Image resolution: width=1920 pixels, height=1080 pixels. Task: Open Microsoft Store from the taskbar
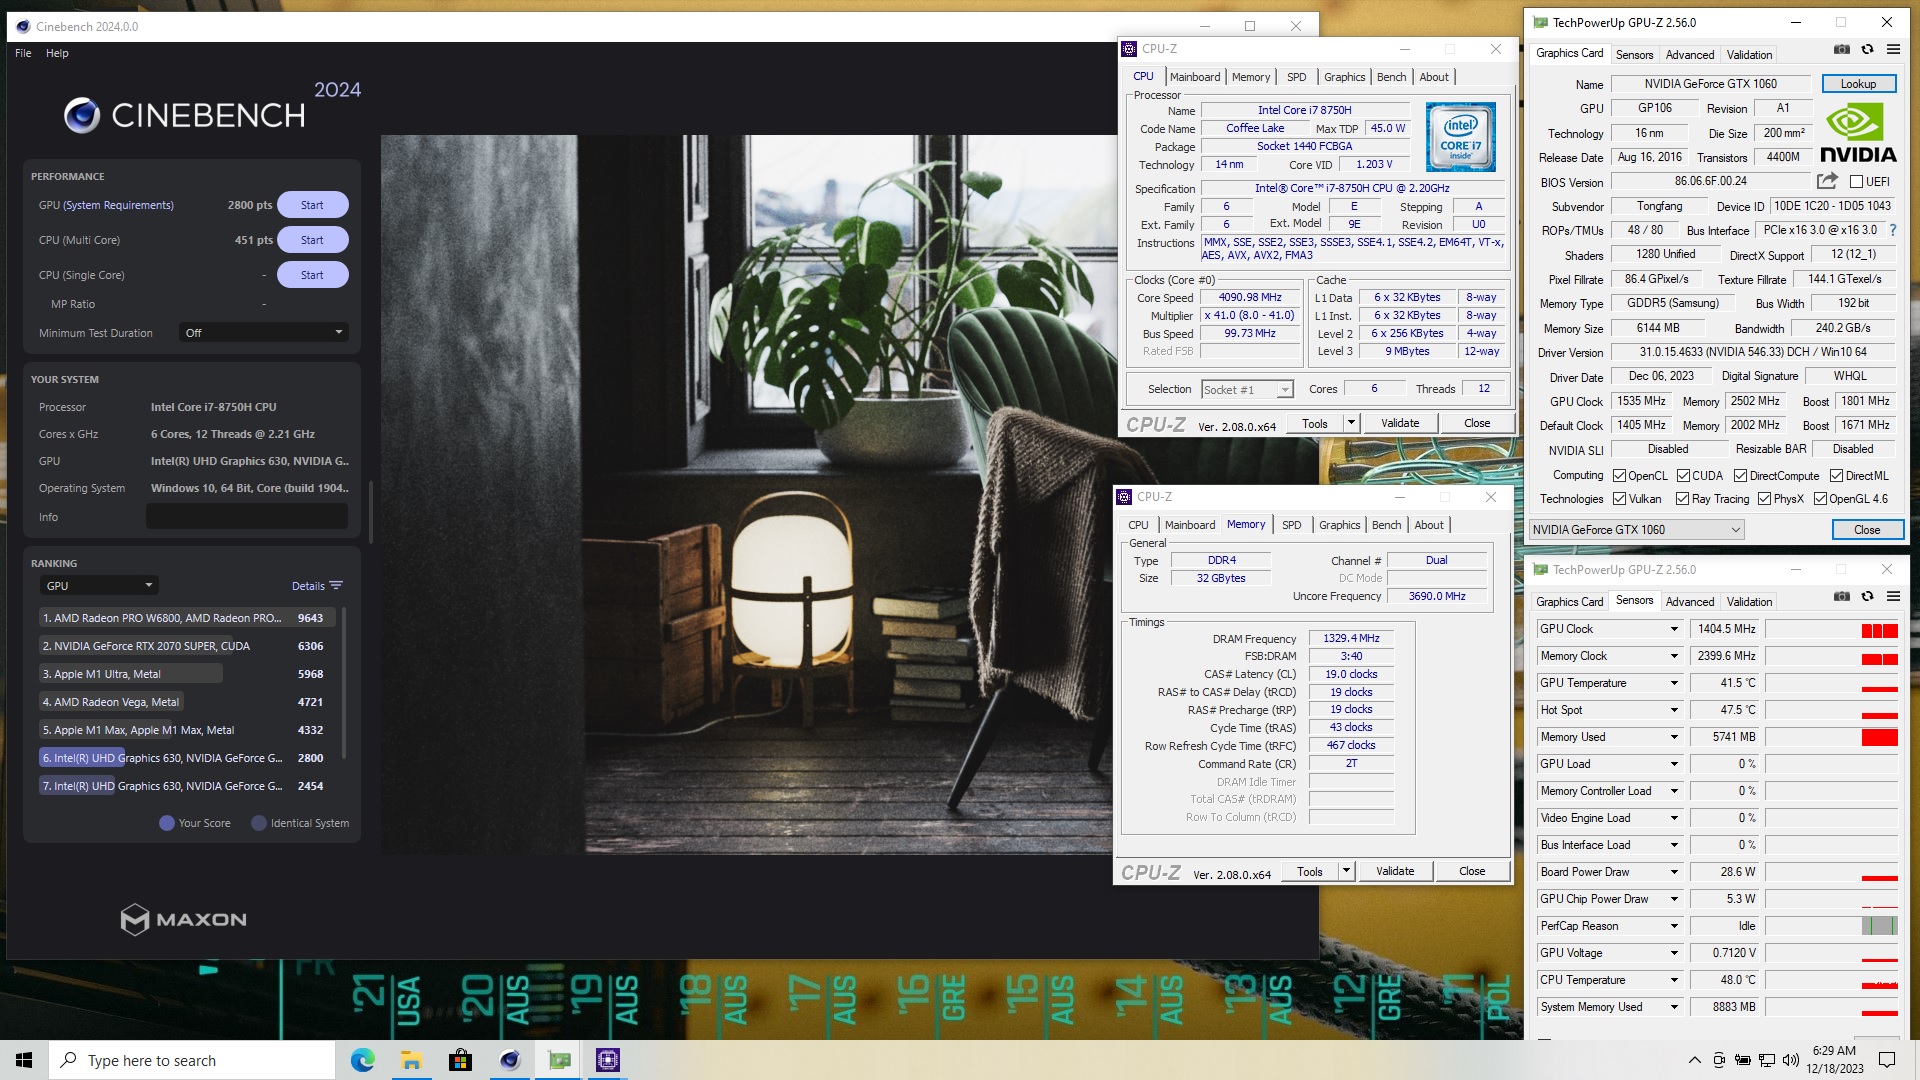pyautogui.click(x=460, y=1060)
